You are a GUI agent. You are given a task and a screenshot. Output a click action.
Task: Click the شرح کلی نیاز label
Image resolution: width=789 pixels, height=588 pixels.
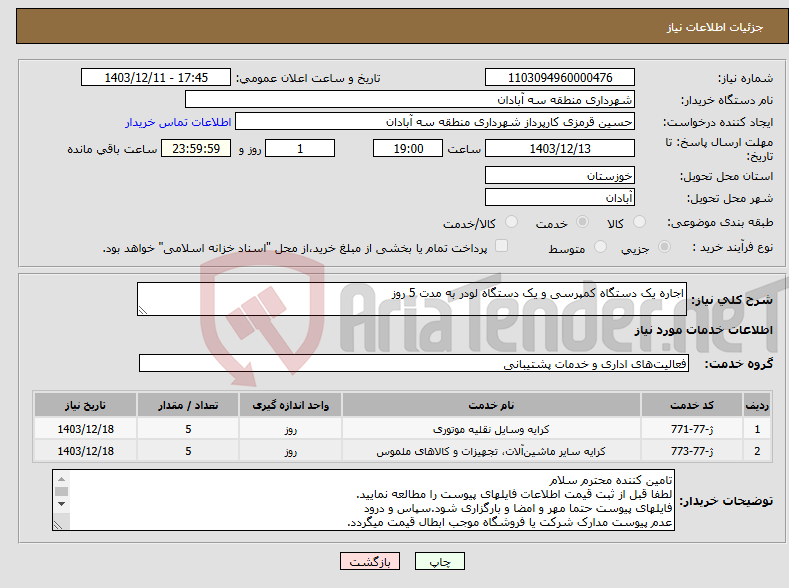coord(732,300)
